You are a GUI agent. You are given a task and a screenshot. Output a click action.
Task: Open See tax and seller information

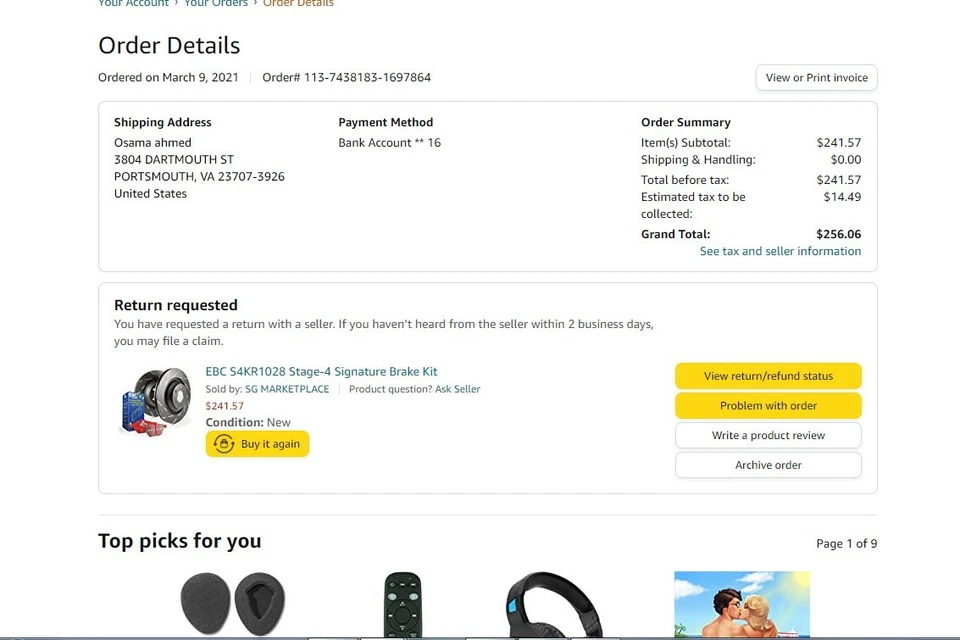(x=780, y=252)
